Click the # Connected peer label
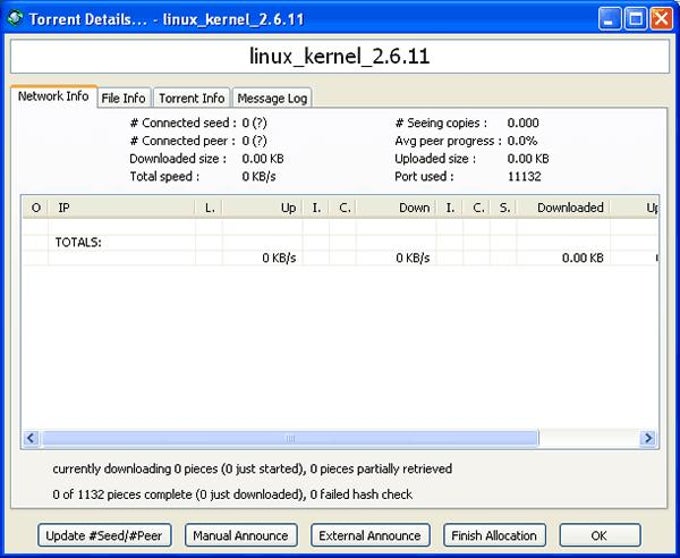The image size is (680, 558). (182, 141)
